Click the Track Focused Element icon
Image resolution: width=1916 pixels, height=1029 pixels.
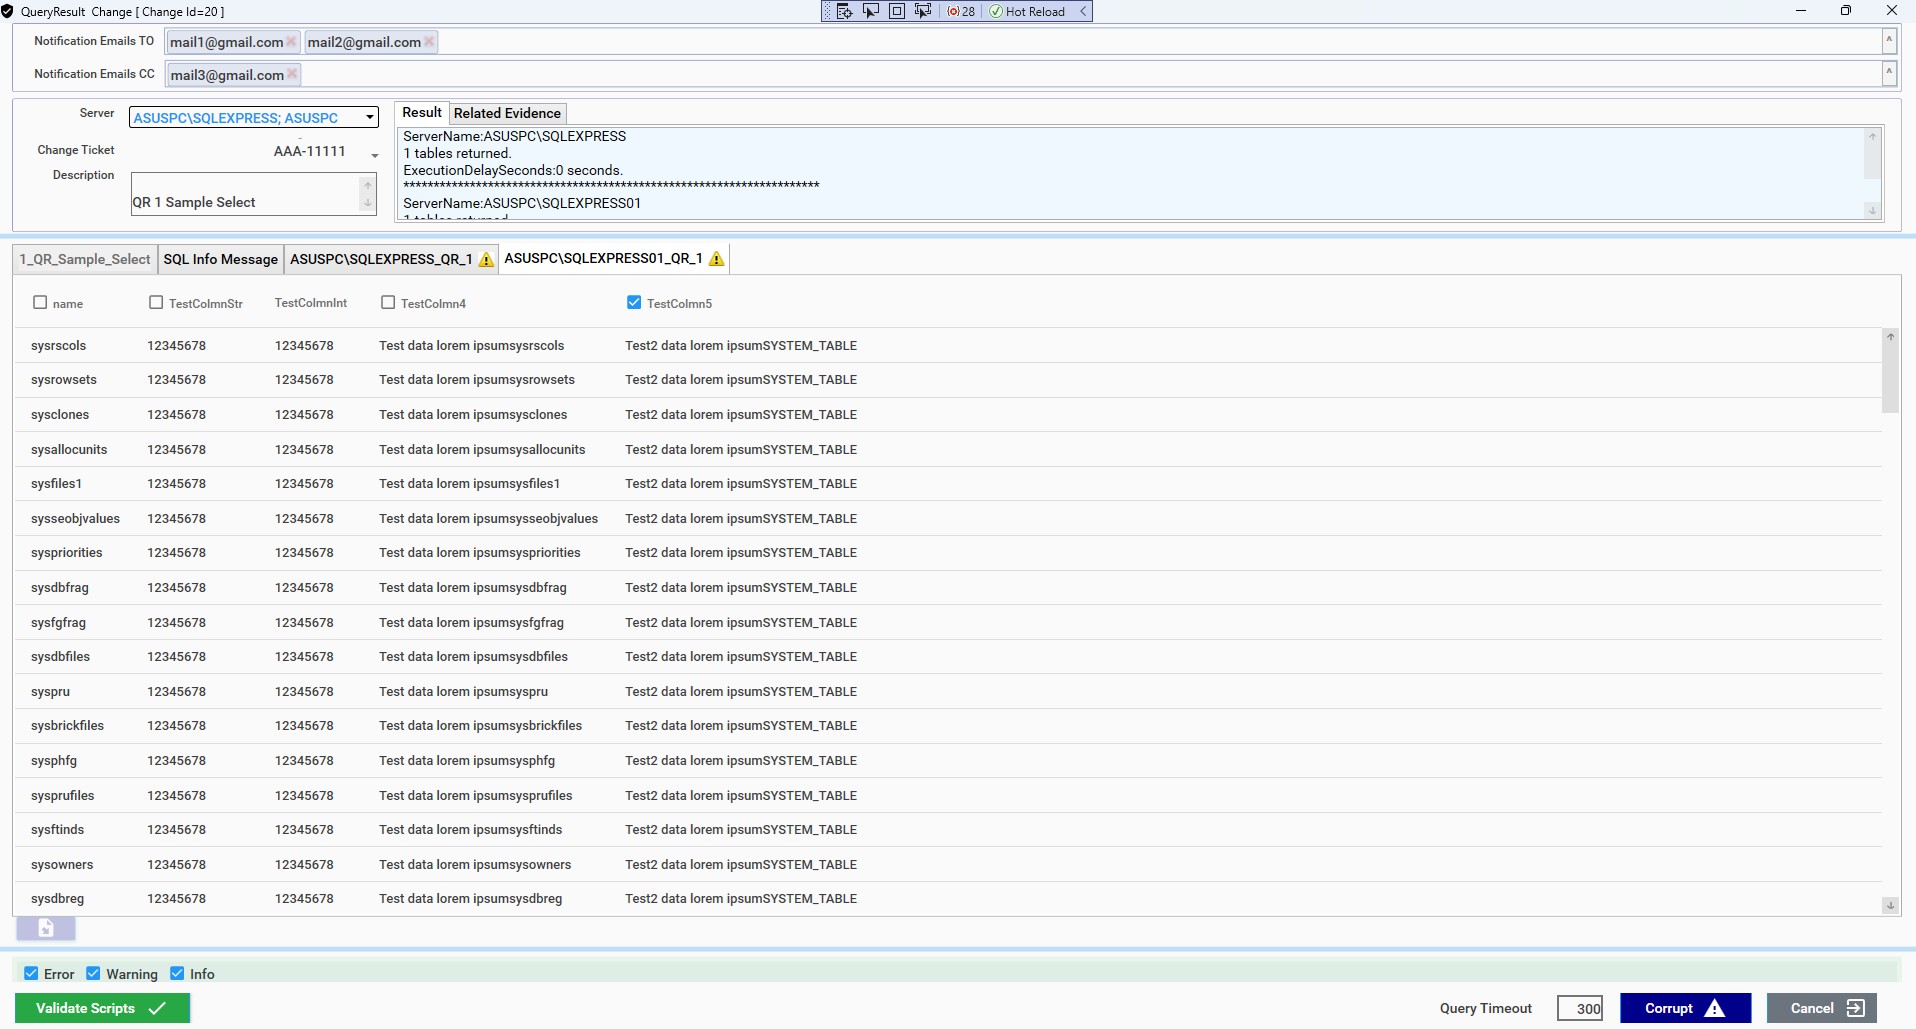[923, 11]
